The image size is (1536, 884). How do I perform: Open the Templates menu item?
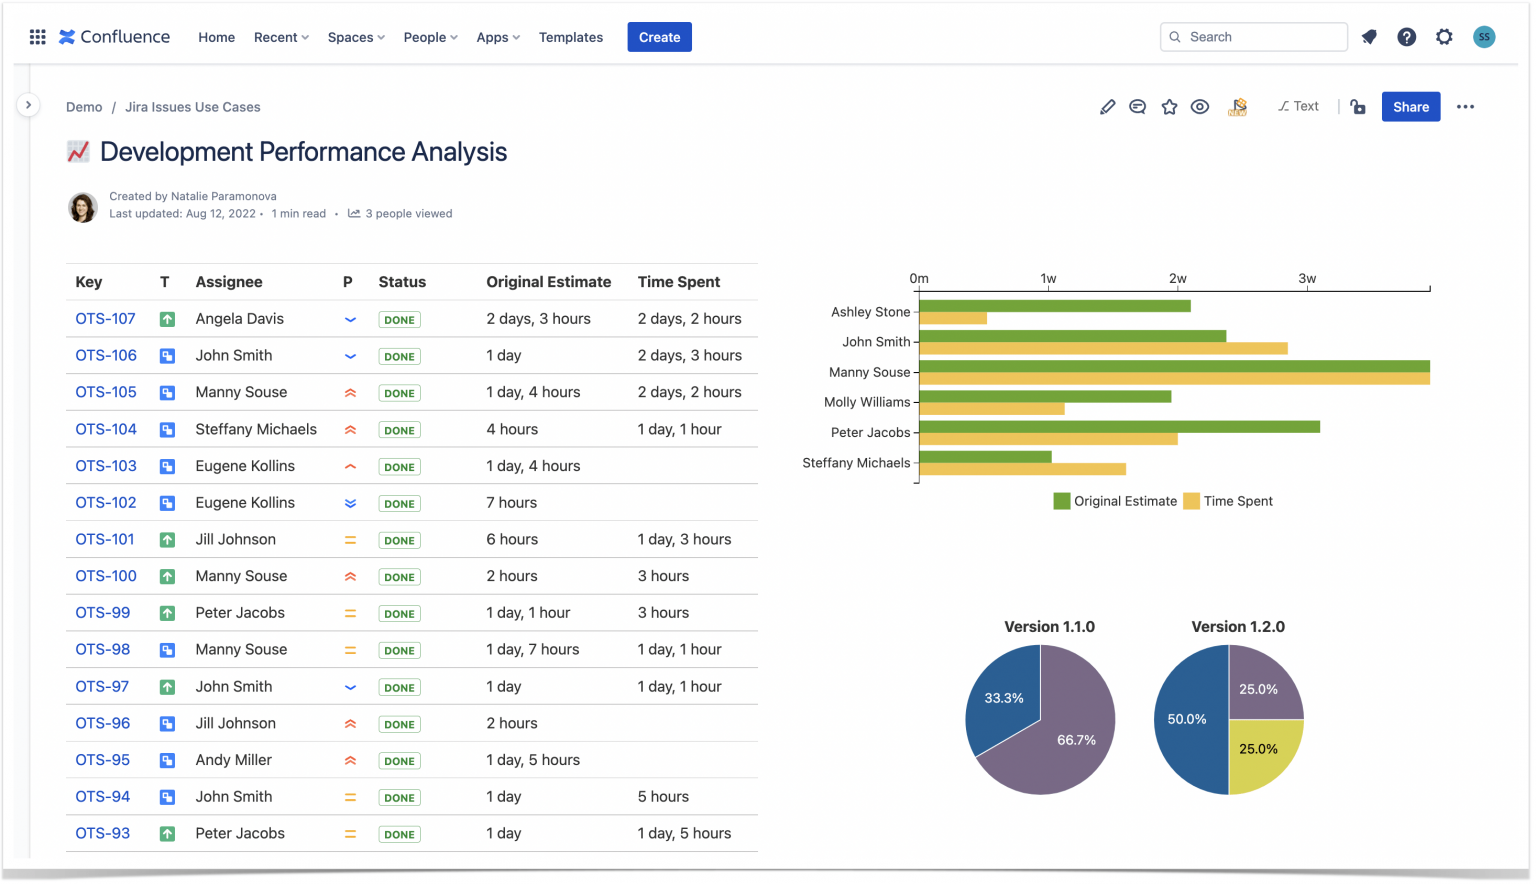(570, 37)
